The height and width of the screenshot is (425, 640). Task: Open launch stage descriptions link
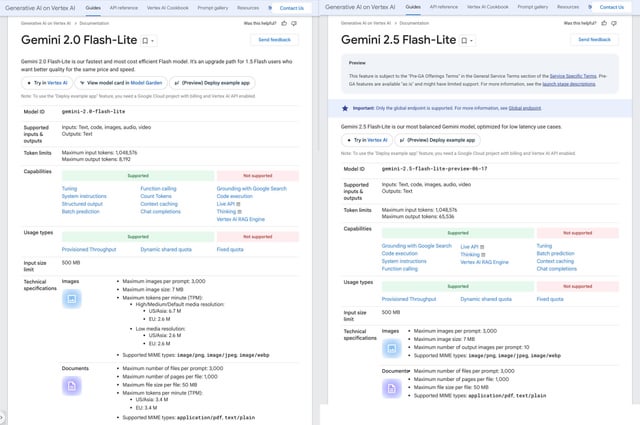[x=569, y=84]
